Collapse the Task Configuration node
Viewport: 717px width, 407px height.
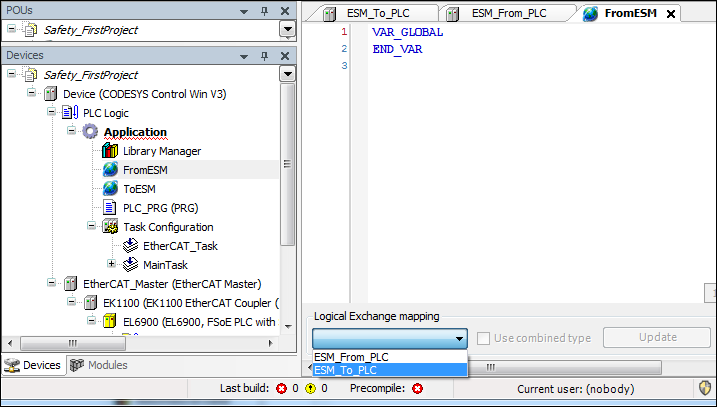(x=91, y=225)
